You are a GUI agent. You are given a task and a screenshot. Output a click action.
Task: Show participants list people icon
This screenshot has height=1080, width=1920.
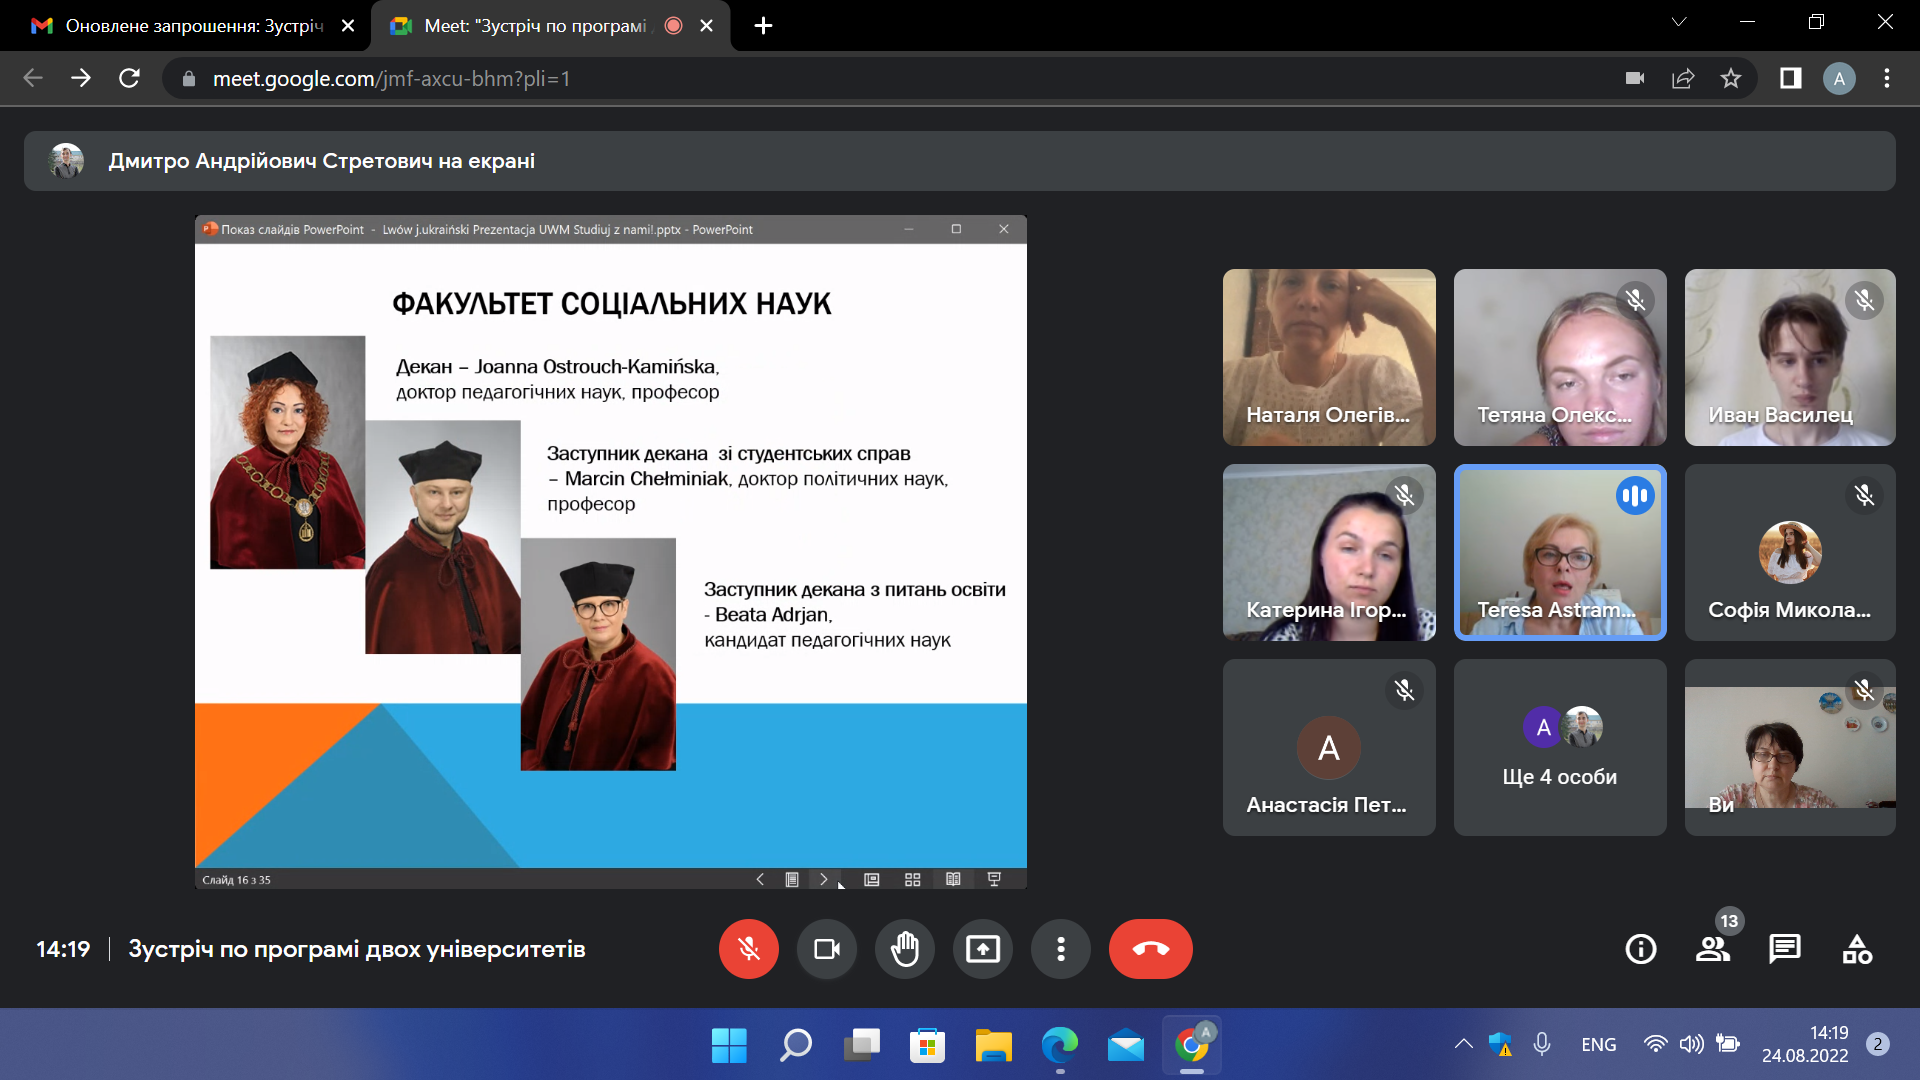[1712, 948]
